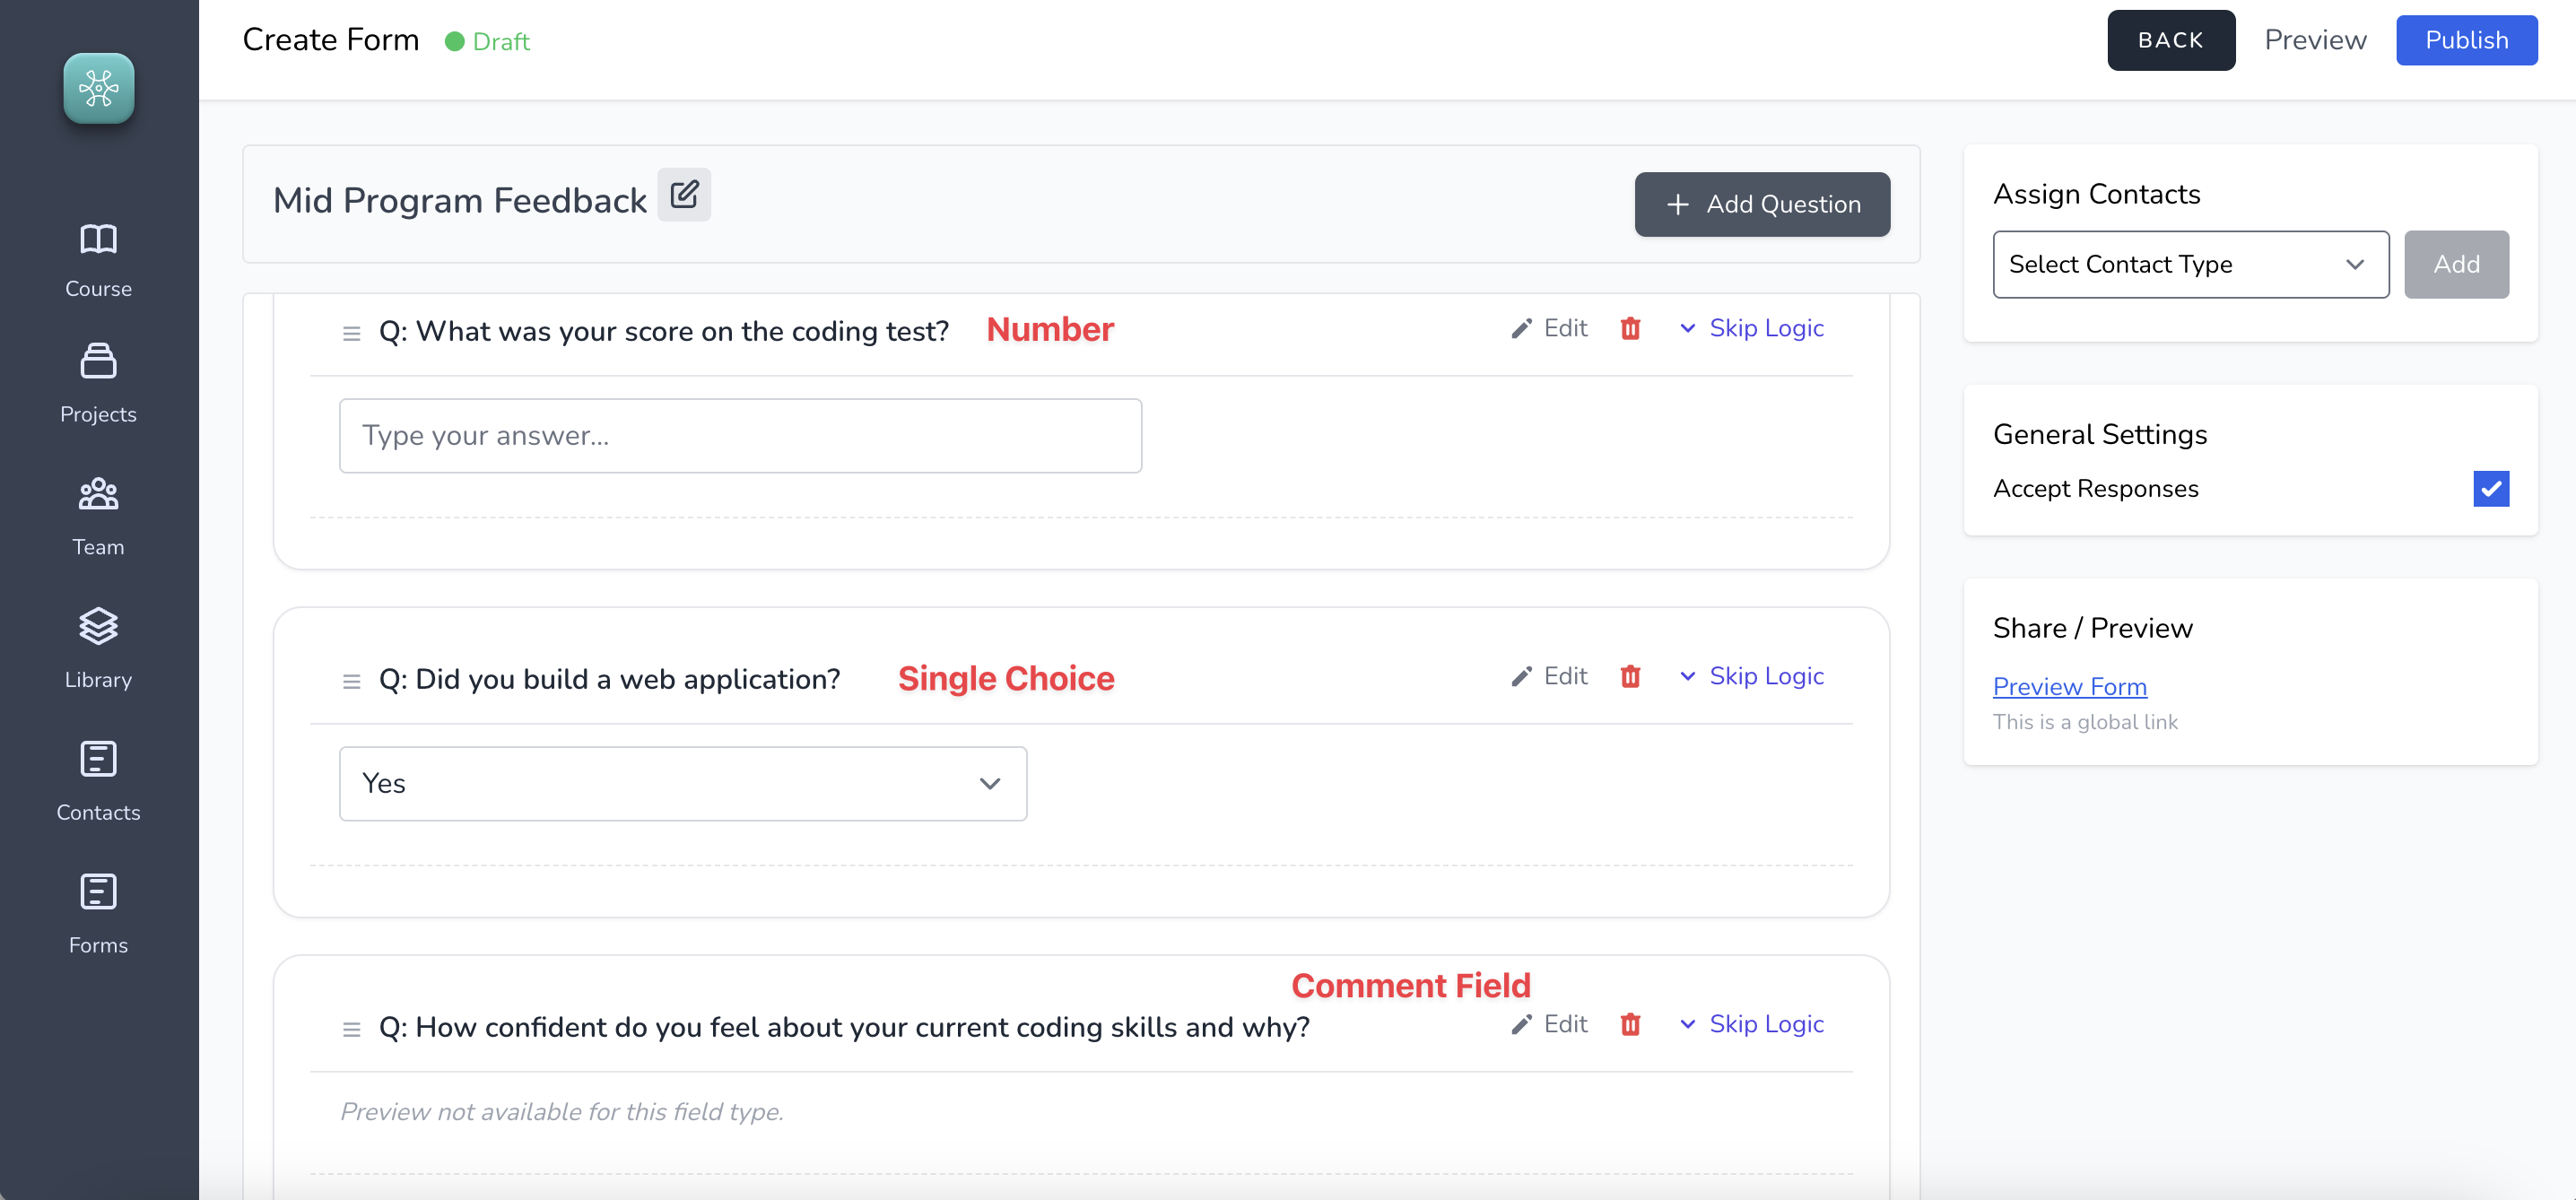Image resolution: width=2576 pixels, height=1200 pixels.
Task: Delete the web application question
Action: coord(1630,676)
